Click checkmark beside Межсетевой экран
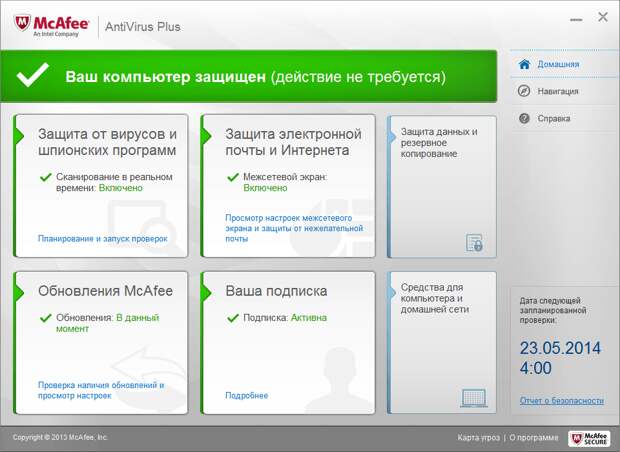Viewport: 620px width, 452px height. click(233, 177)
